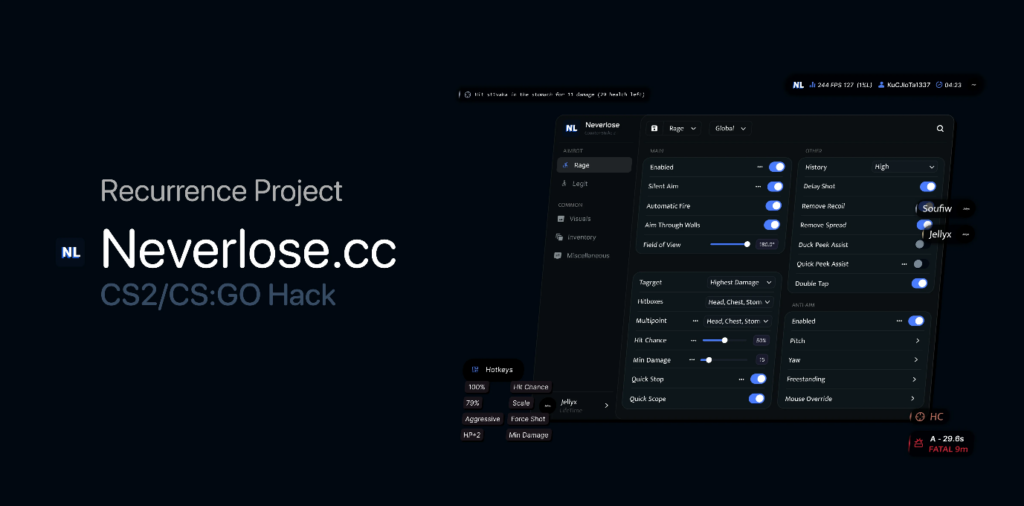This screenshot has width=1024, height=506.
Task: Click the clock icon beside 04:23
Action: [939, 85]
